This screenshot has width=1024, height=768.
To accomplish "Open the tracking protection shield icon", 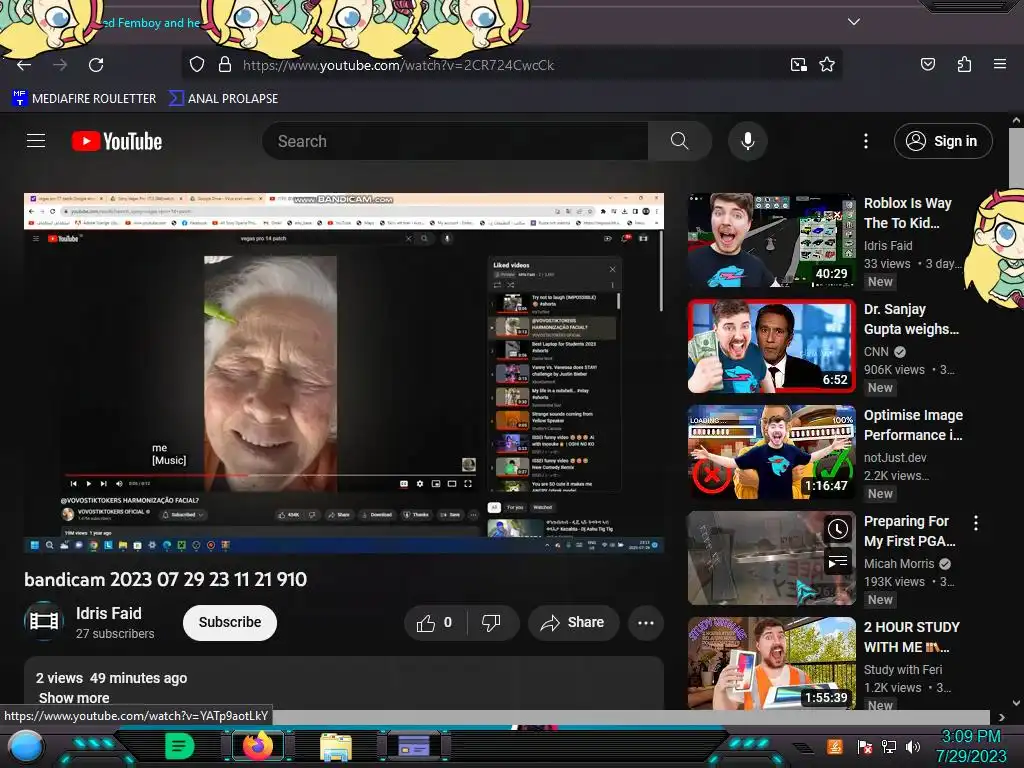I will click(x=197, y=65).
